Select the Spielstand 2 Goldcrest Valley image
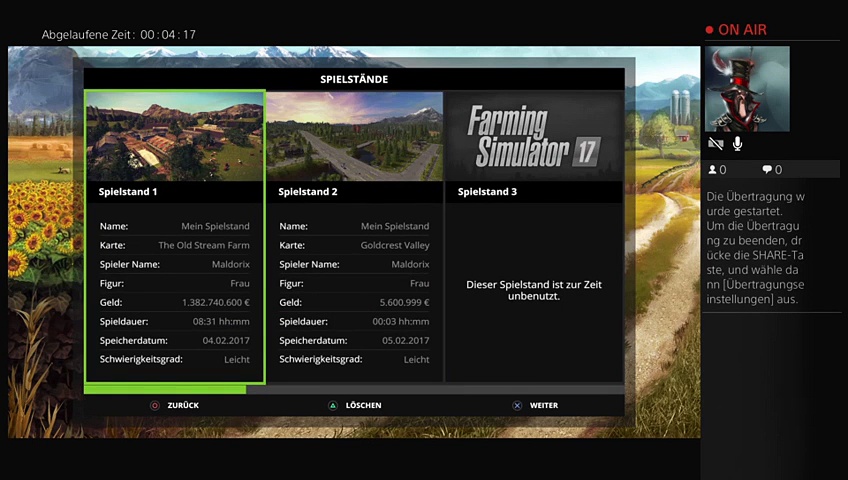The width and height of the screenshot is (848, 480). point(354,136)
